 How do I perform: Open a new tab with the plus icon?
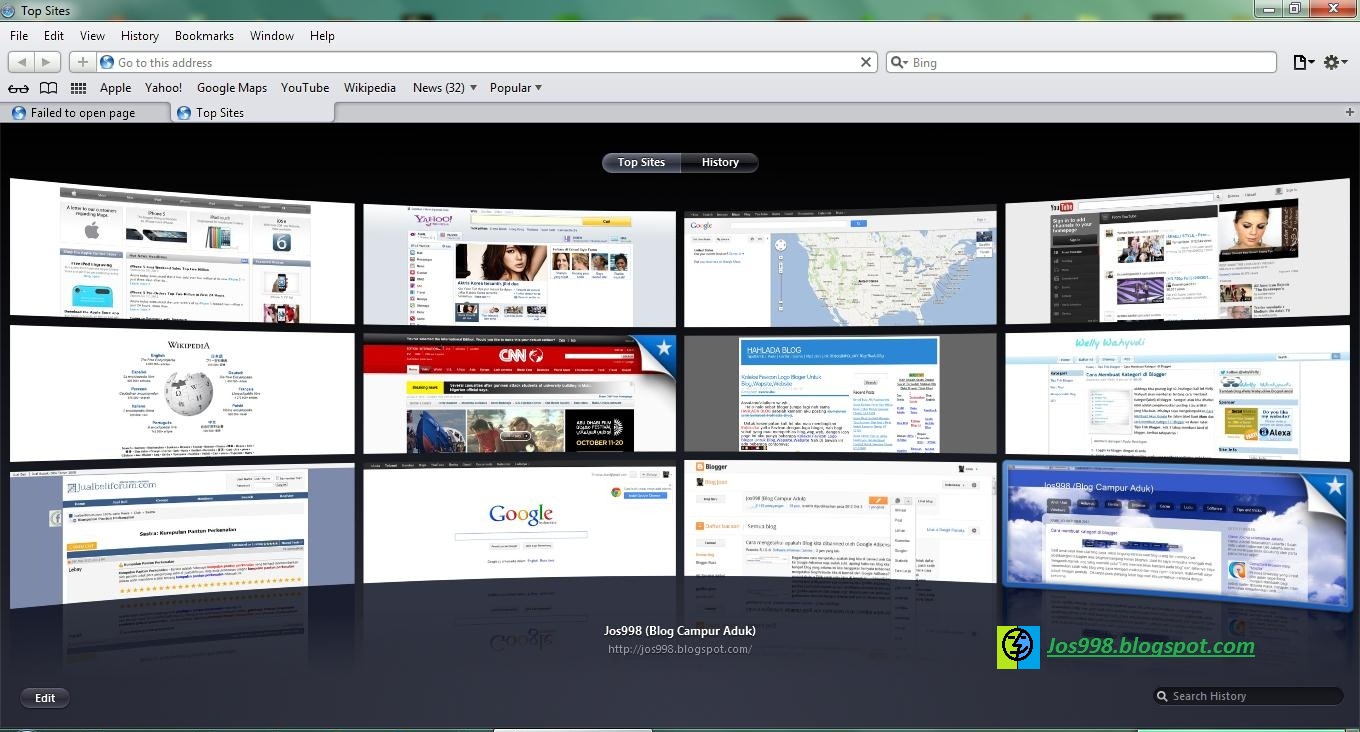(x=1351, y=112)
